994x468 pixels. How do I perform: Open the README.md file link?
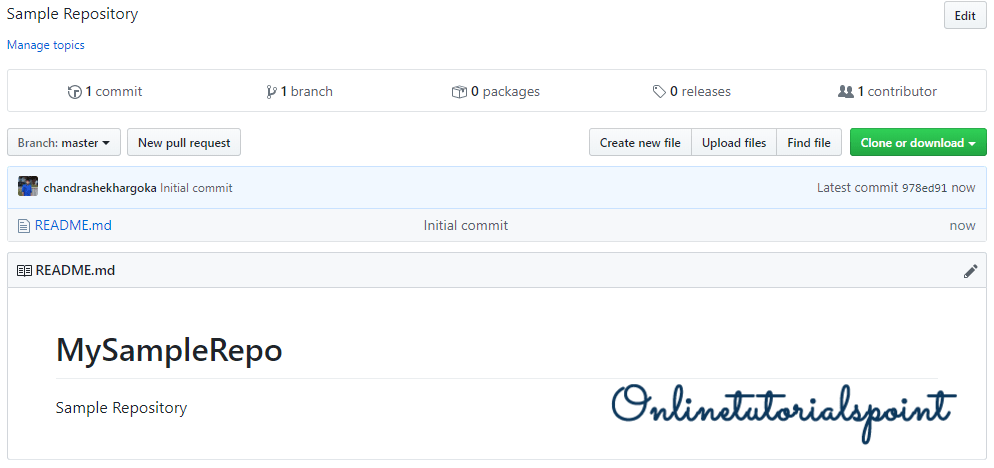(x=73, y=226)
